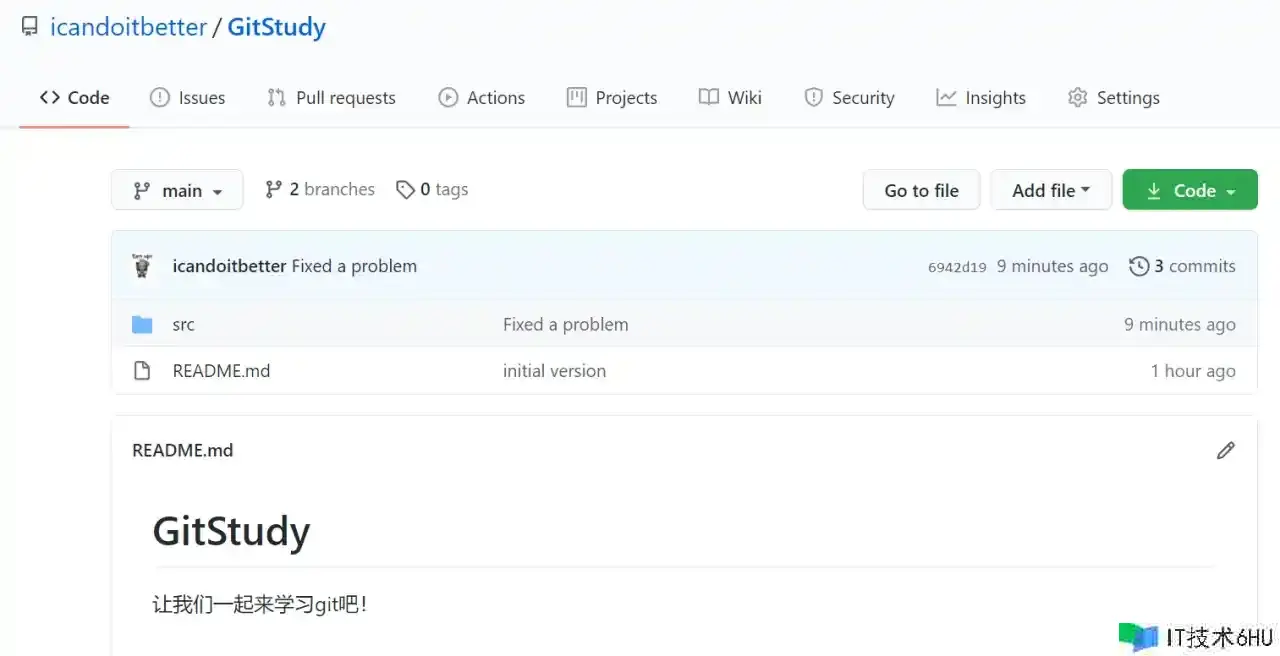Click the Wiki book icon
This screenshot has width=1280, height=656.
[708, 97]
